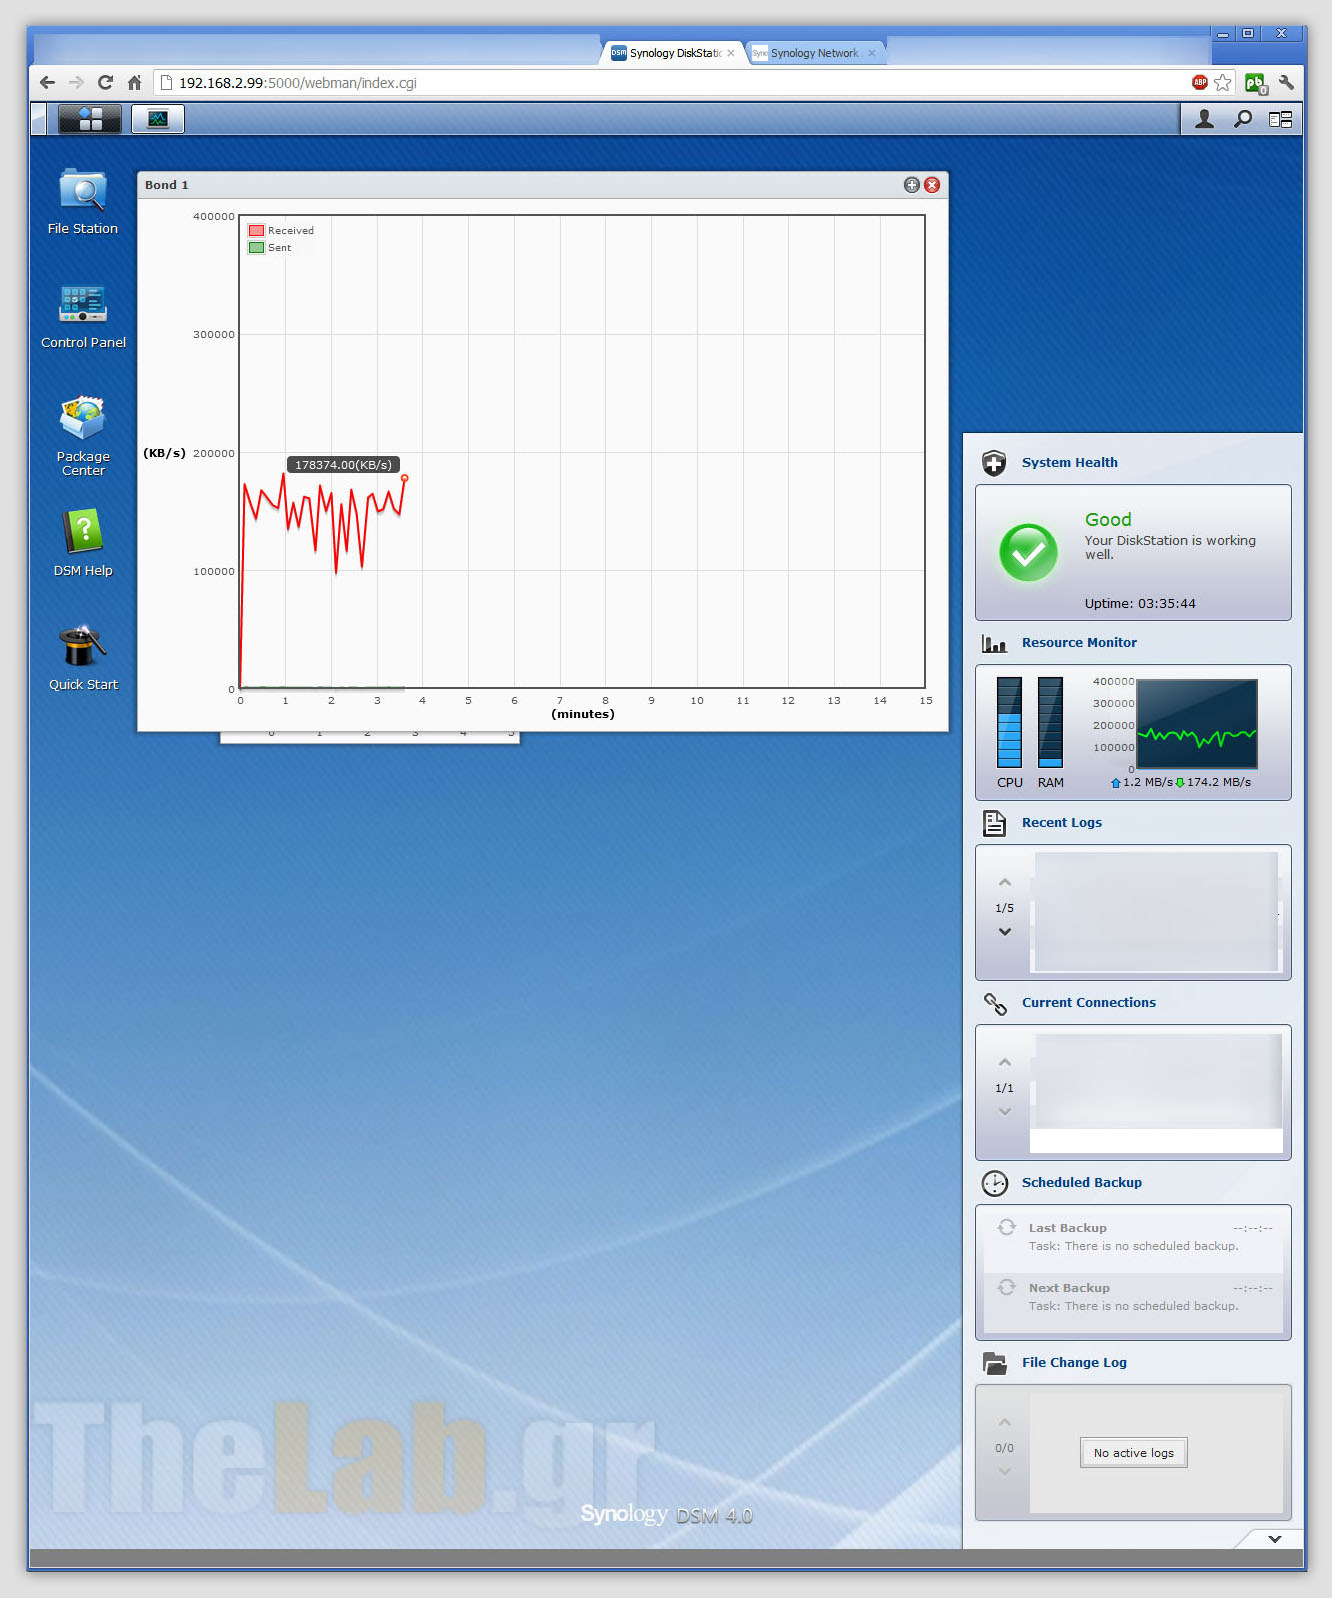The height and width of the screenshot is (1598, 1332).
Task: Click the green extension icon with badge
Action: (1256, 83)
